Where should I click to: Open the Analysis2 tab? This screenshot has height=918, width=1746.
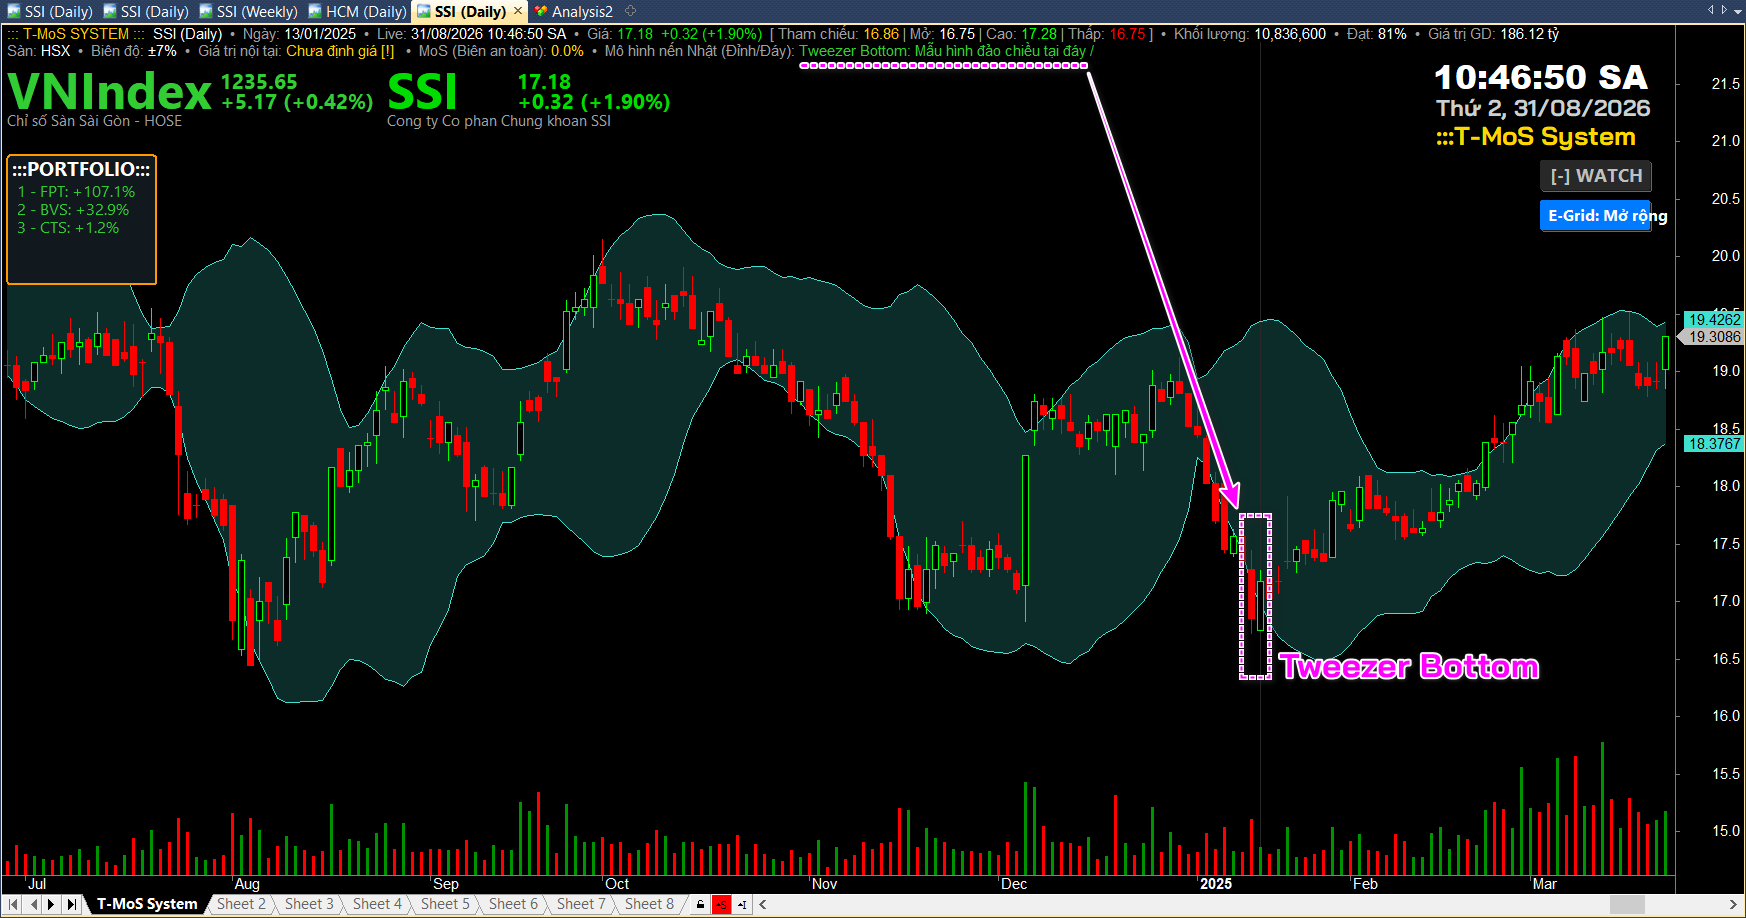click(574, 12)
